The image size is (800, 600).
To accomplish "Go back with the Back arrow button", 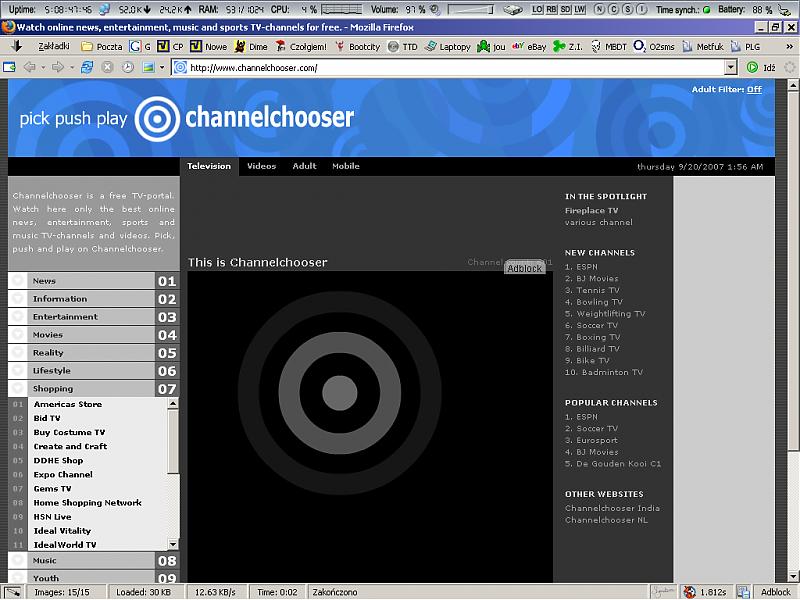I will click(x=30, y=67).
